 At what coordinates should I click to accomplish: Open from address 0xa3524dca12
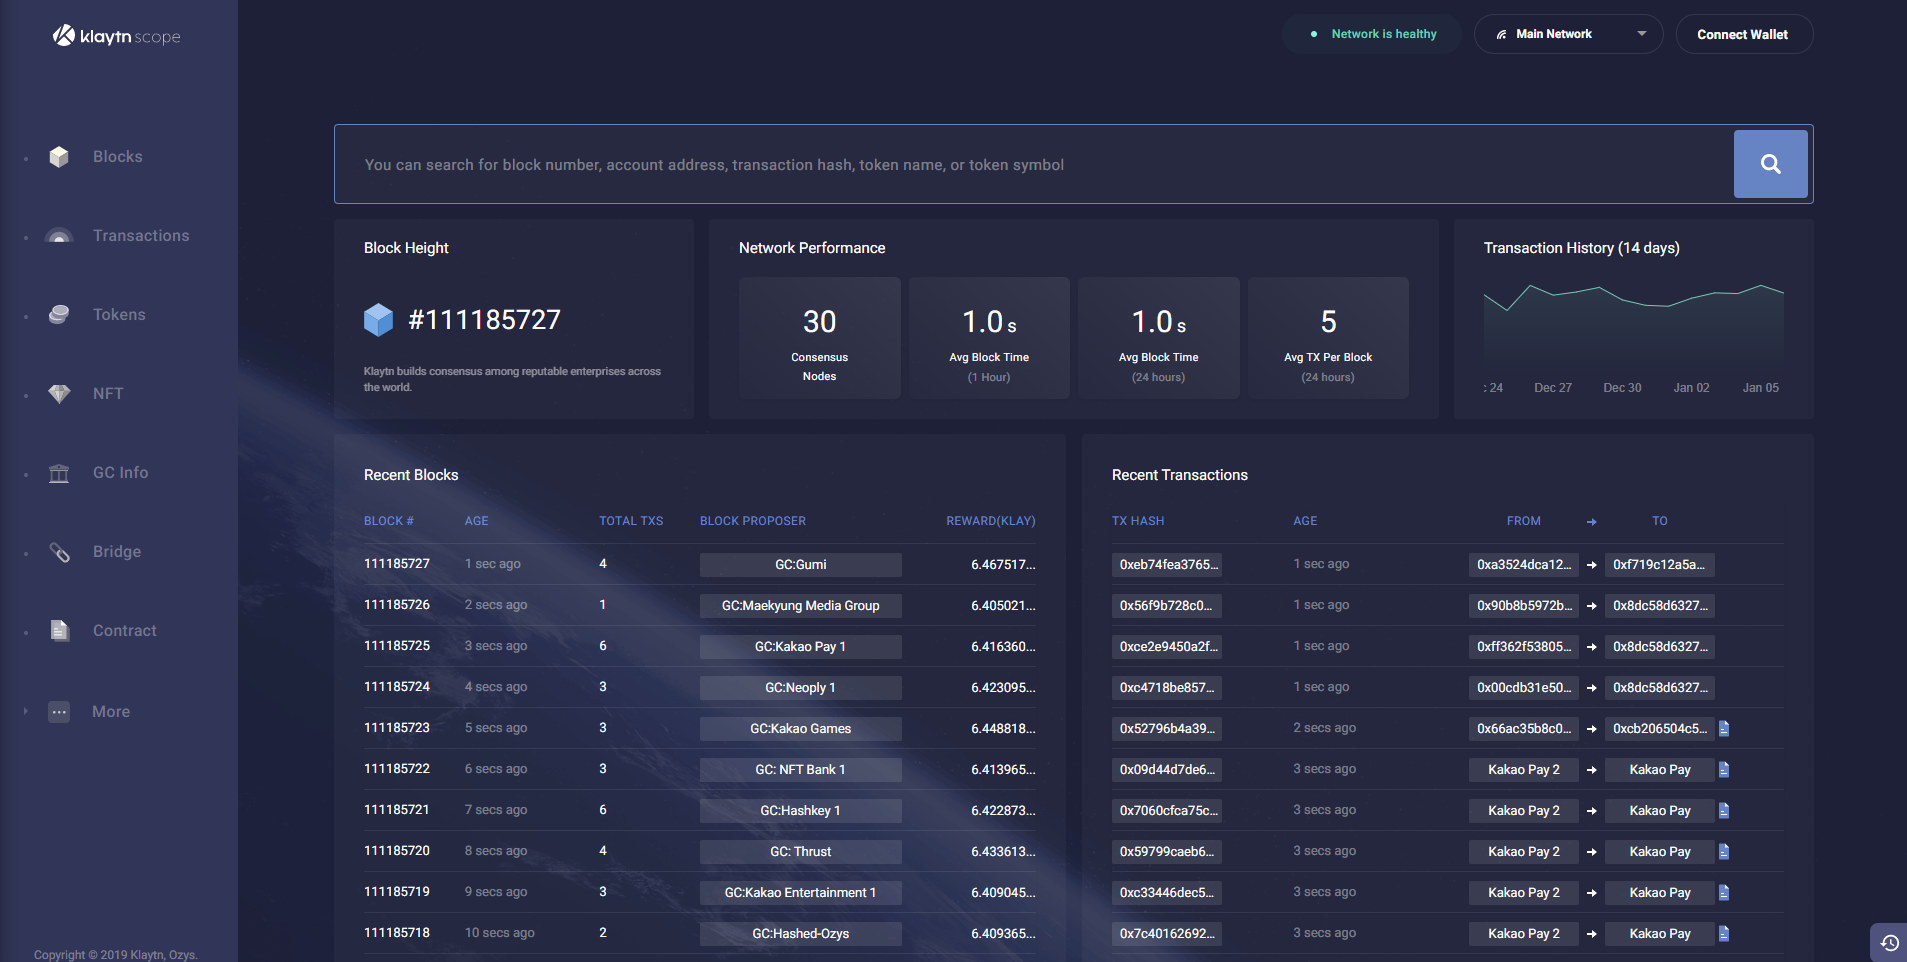point(1524,565)
